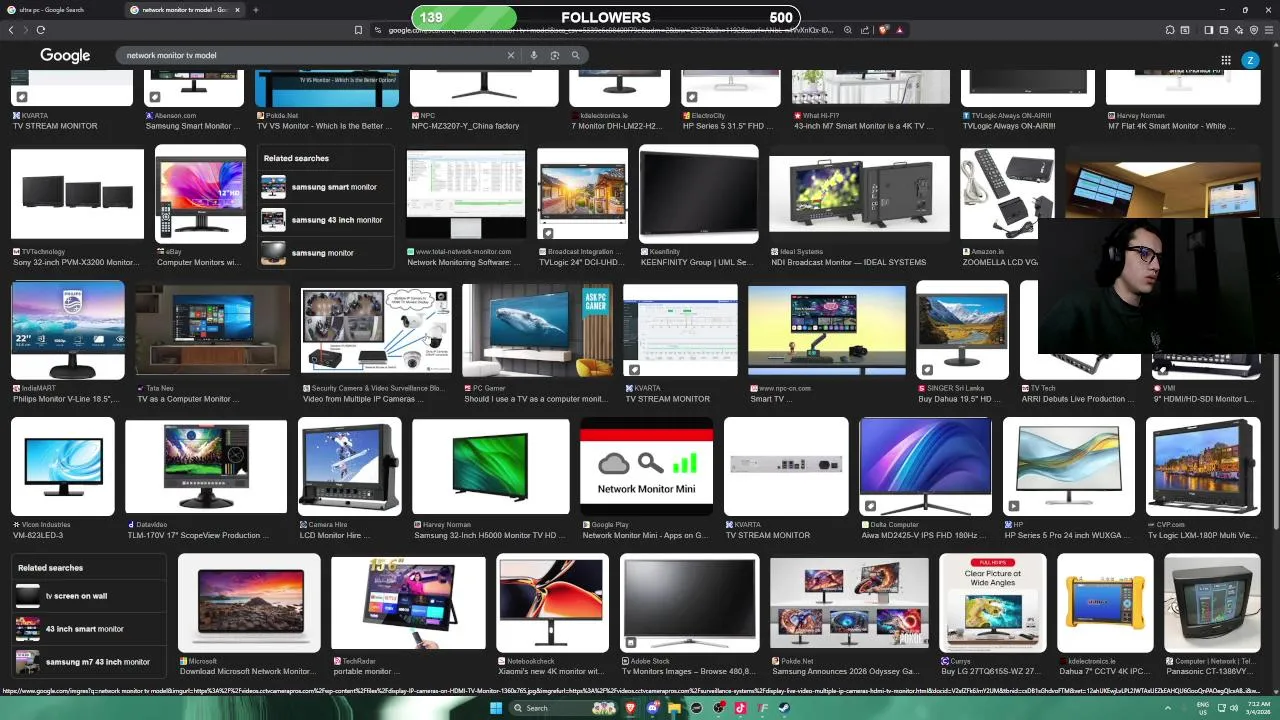Open Steam from taskbar

[784, 708]
